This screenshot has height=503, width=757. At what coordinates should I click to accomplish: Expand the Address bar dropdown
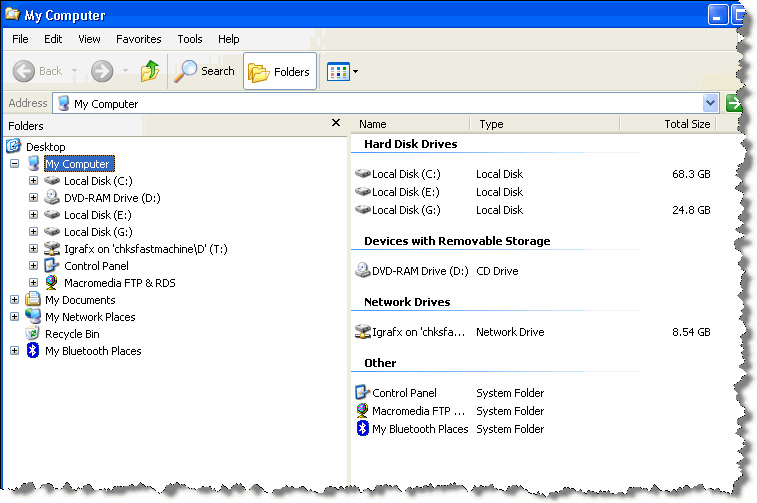710,103
